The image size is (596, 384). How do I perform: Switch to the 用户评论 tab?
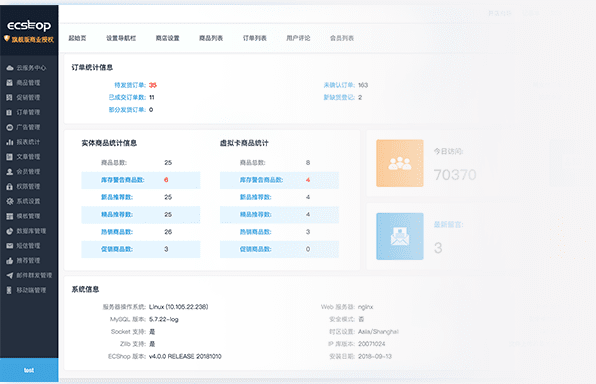[x=298, y=38]
